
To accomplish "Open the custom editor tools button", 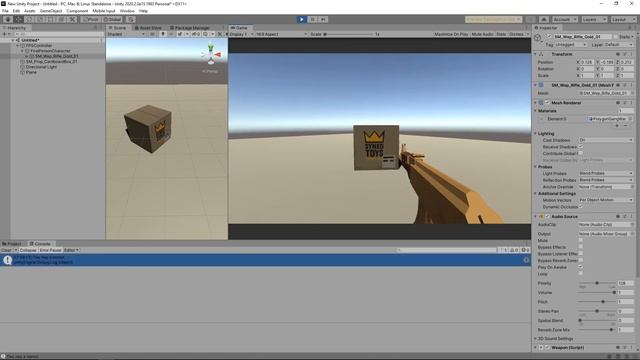I will 72,19.
